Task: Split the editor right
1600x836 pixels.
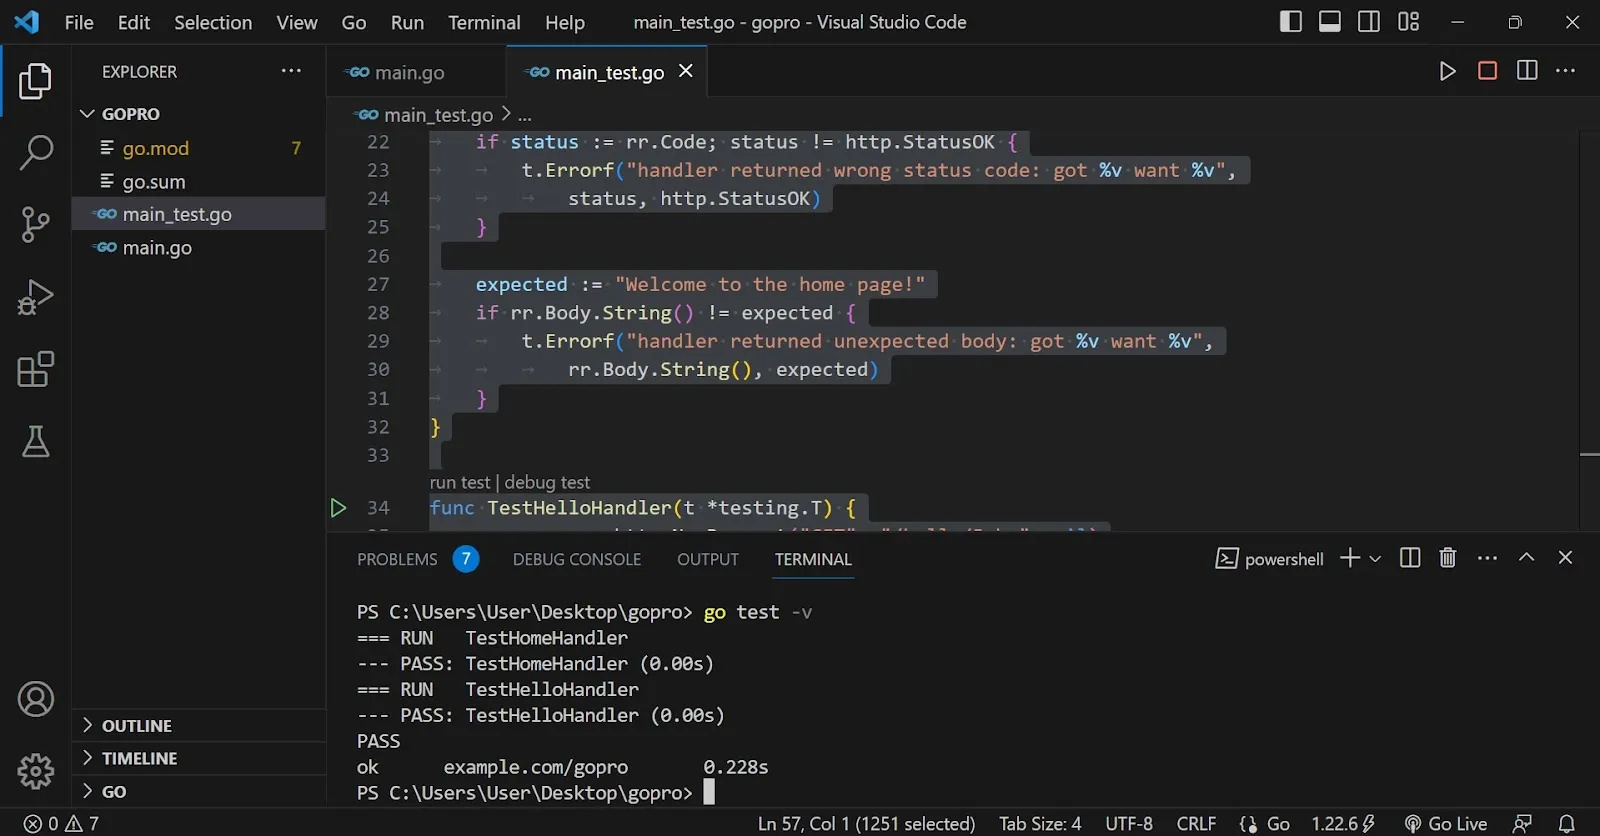Action: point(1527,71)
